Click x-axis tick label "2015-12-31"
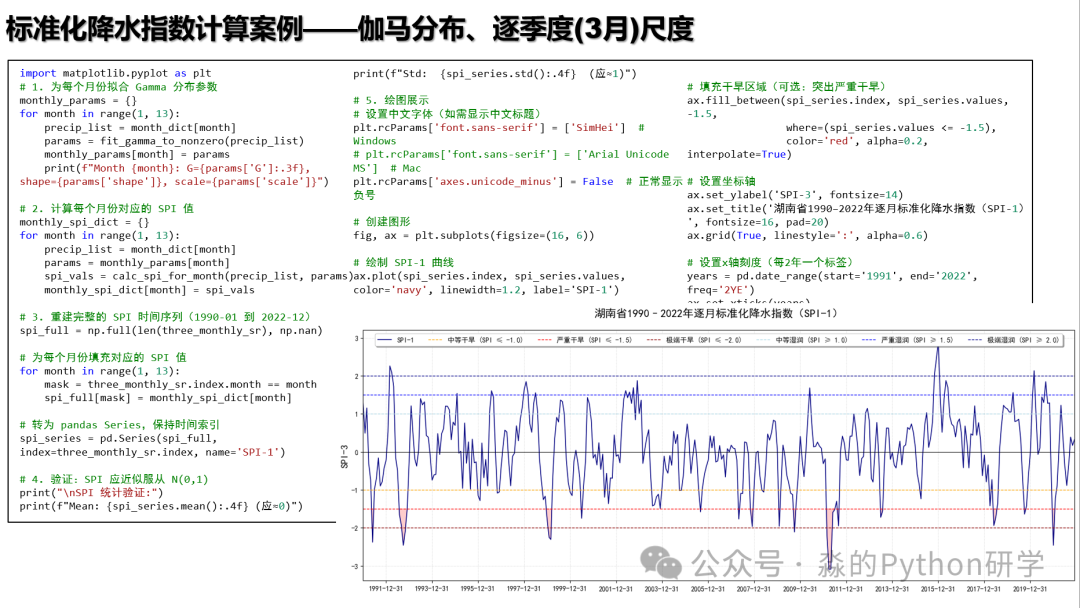This screenshot has width=1080, height=608. pyautogui.click(x=937, y=589)
